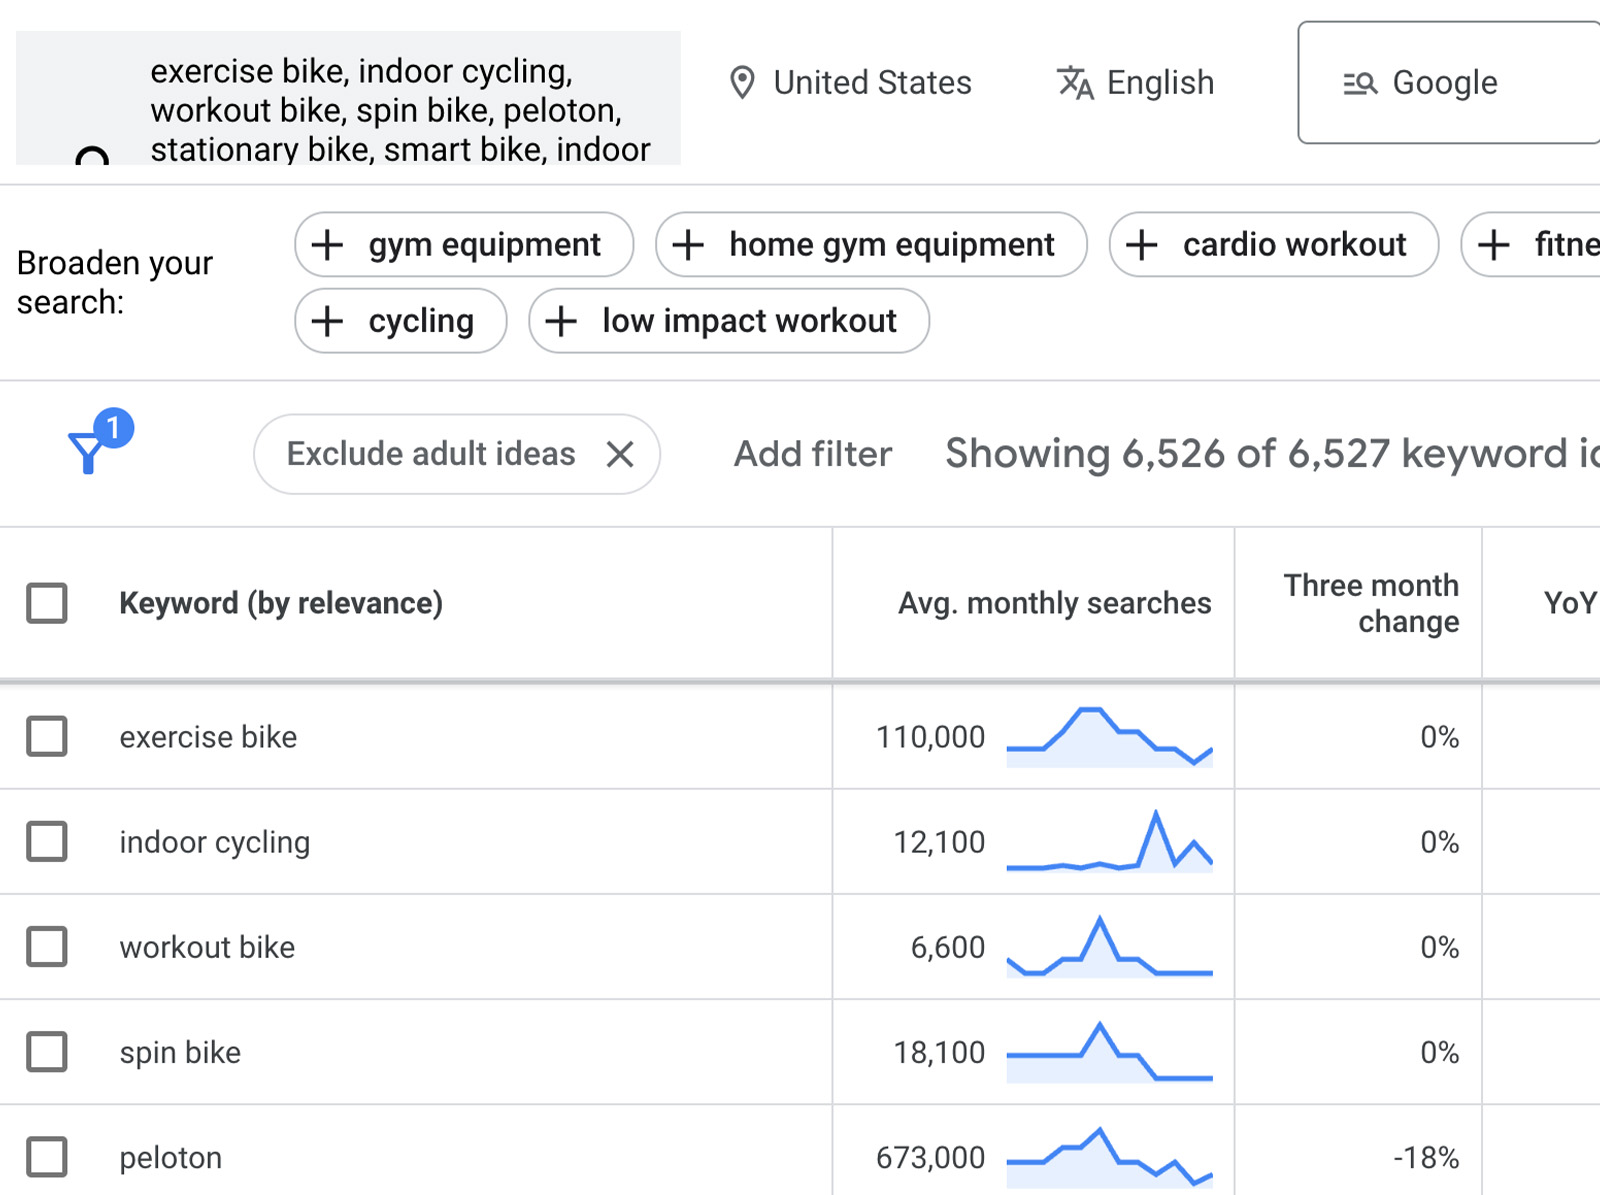1600x1195 pixels.
Task: Select the workout bike row checkbox
Action: [x=47, y=946]
